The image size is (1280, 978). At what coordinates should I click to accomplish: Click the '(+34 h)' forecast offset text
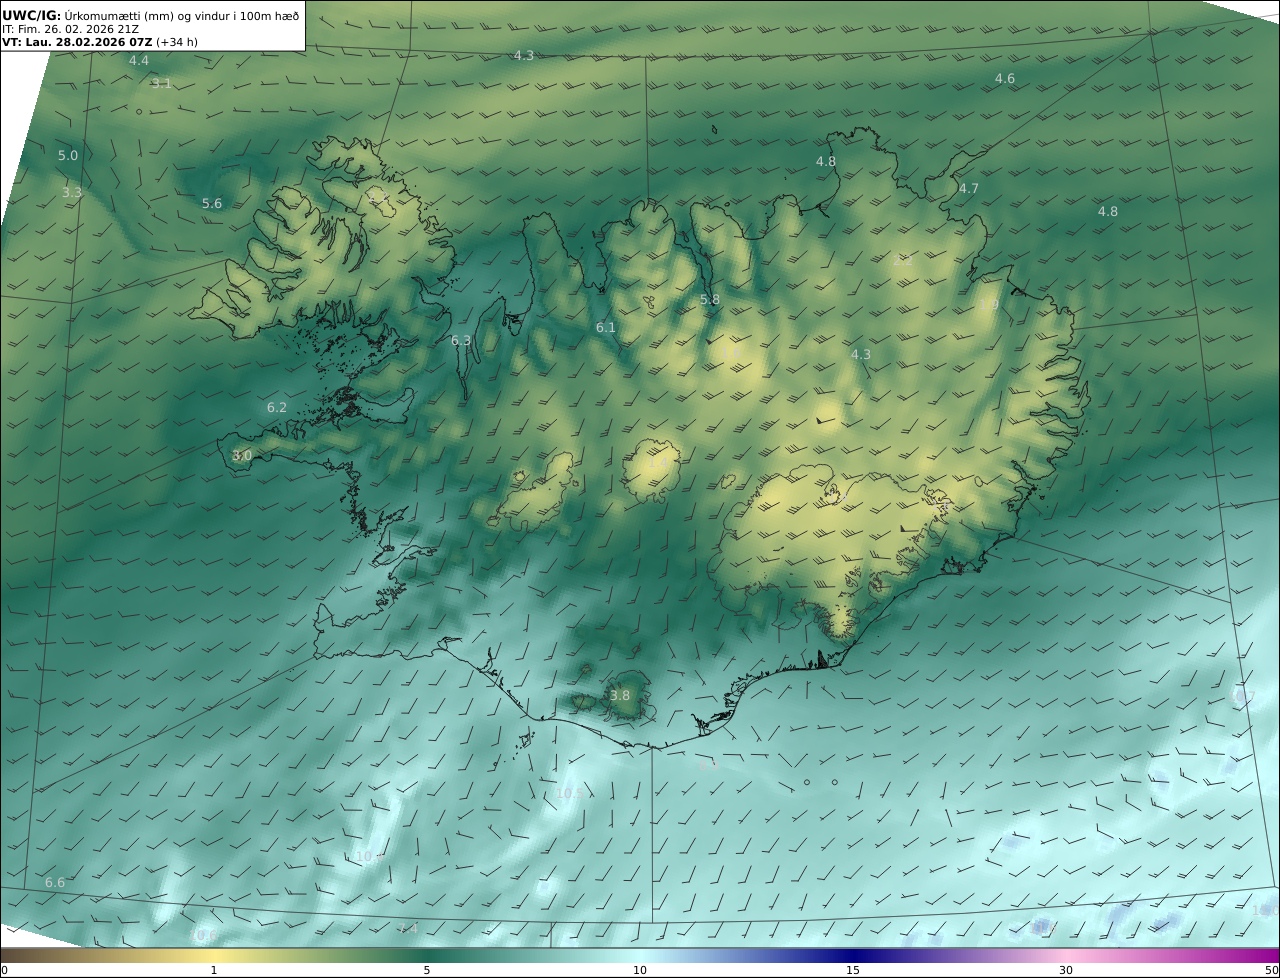point(177,42)
